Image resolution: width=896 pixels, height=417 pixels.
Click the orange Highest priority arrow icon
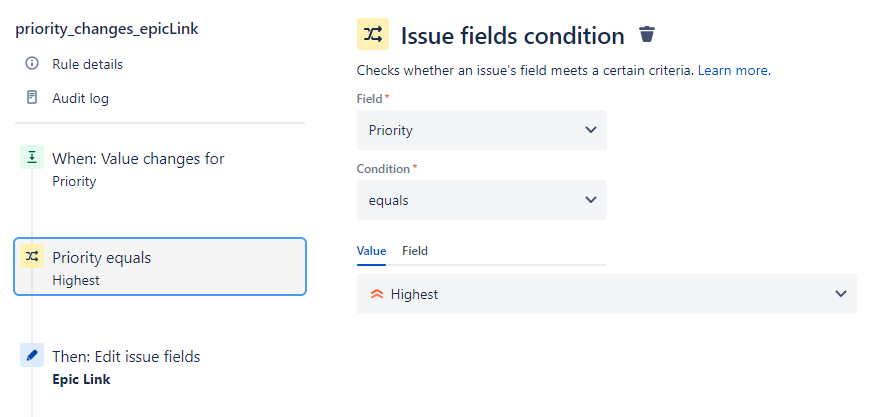[376, 294]
